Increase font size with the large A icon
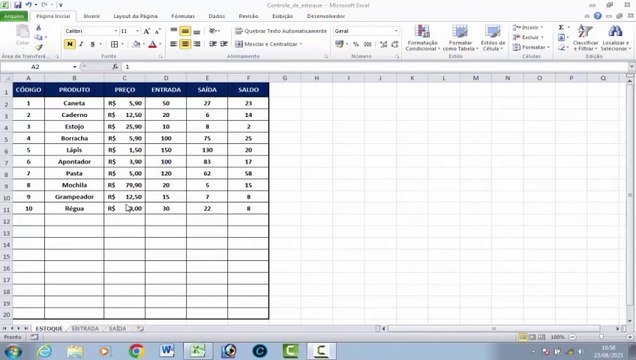The image size is (636, 360). click(147, 31)
